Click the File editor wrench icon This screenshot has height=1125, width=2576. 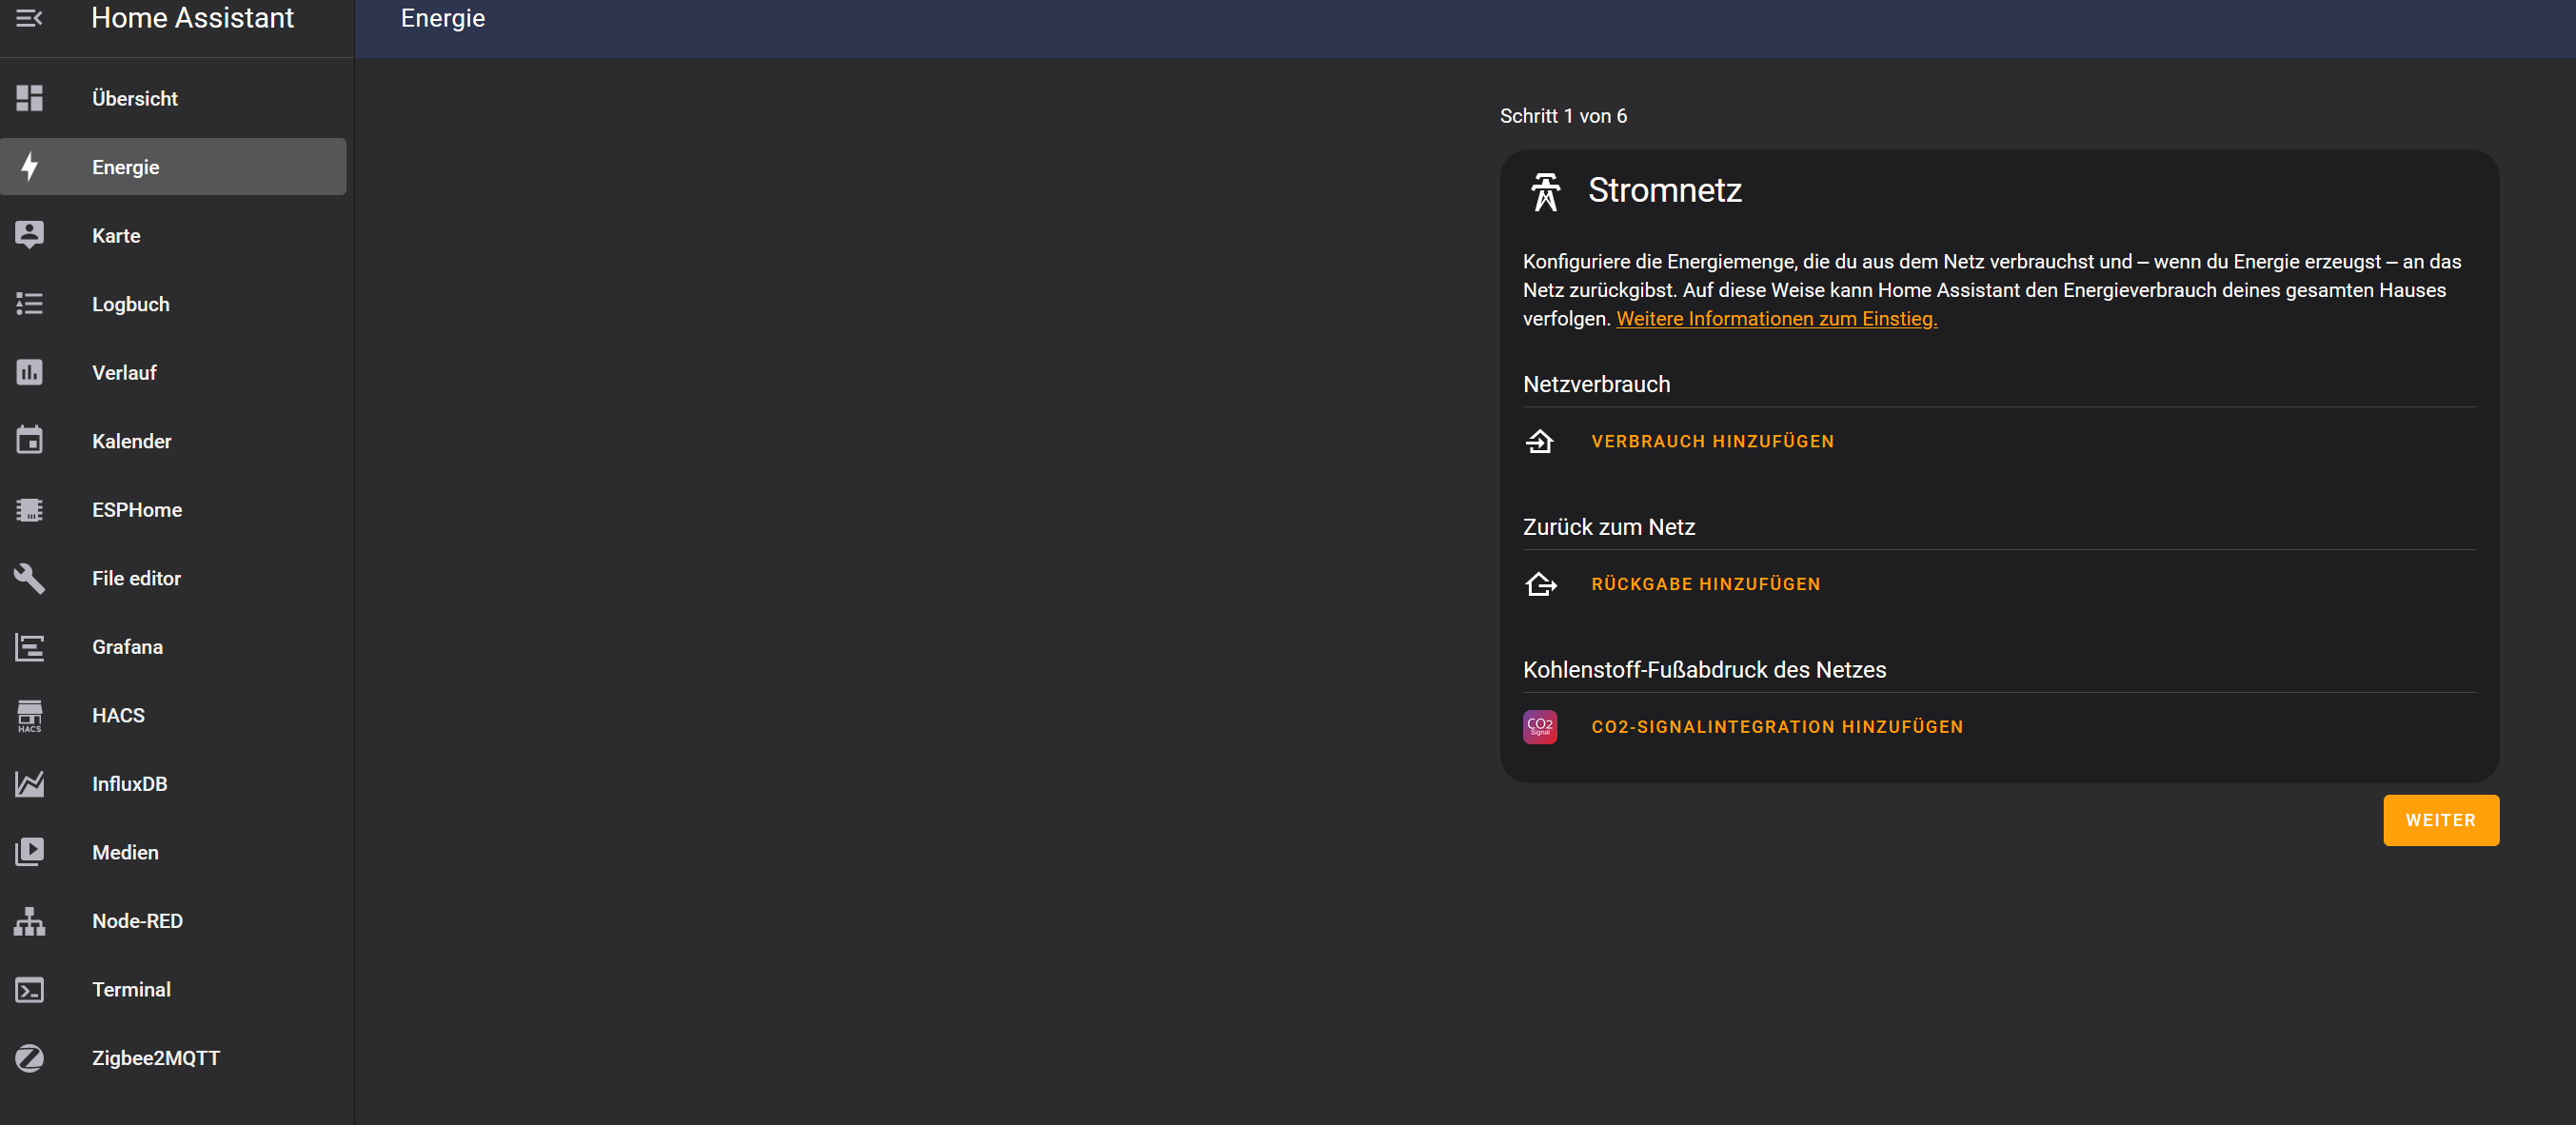click(x=29, y=578)
